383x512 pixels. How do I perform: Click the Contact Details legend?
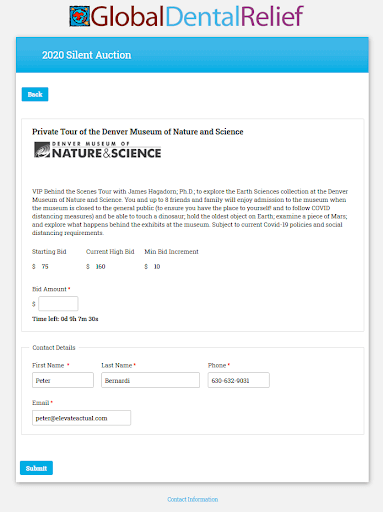click(x=54, y=348)
